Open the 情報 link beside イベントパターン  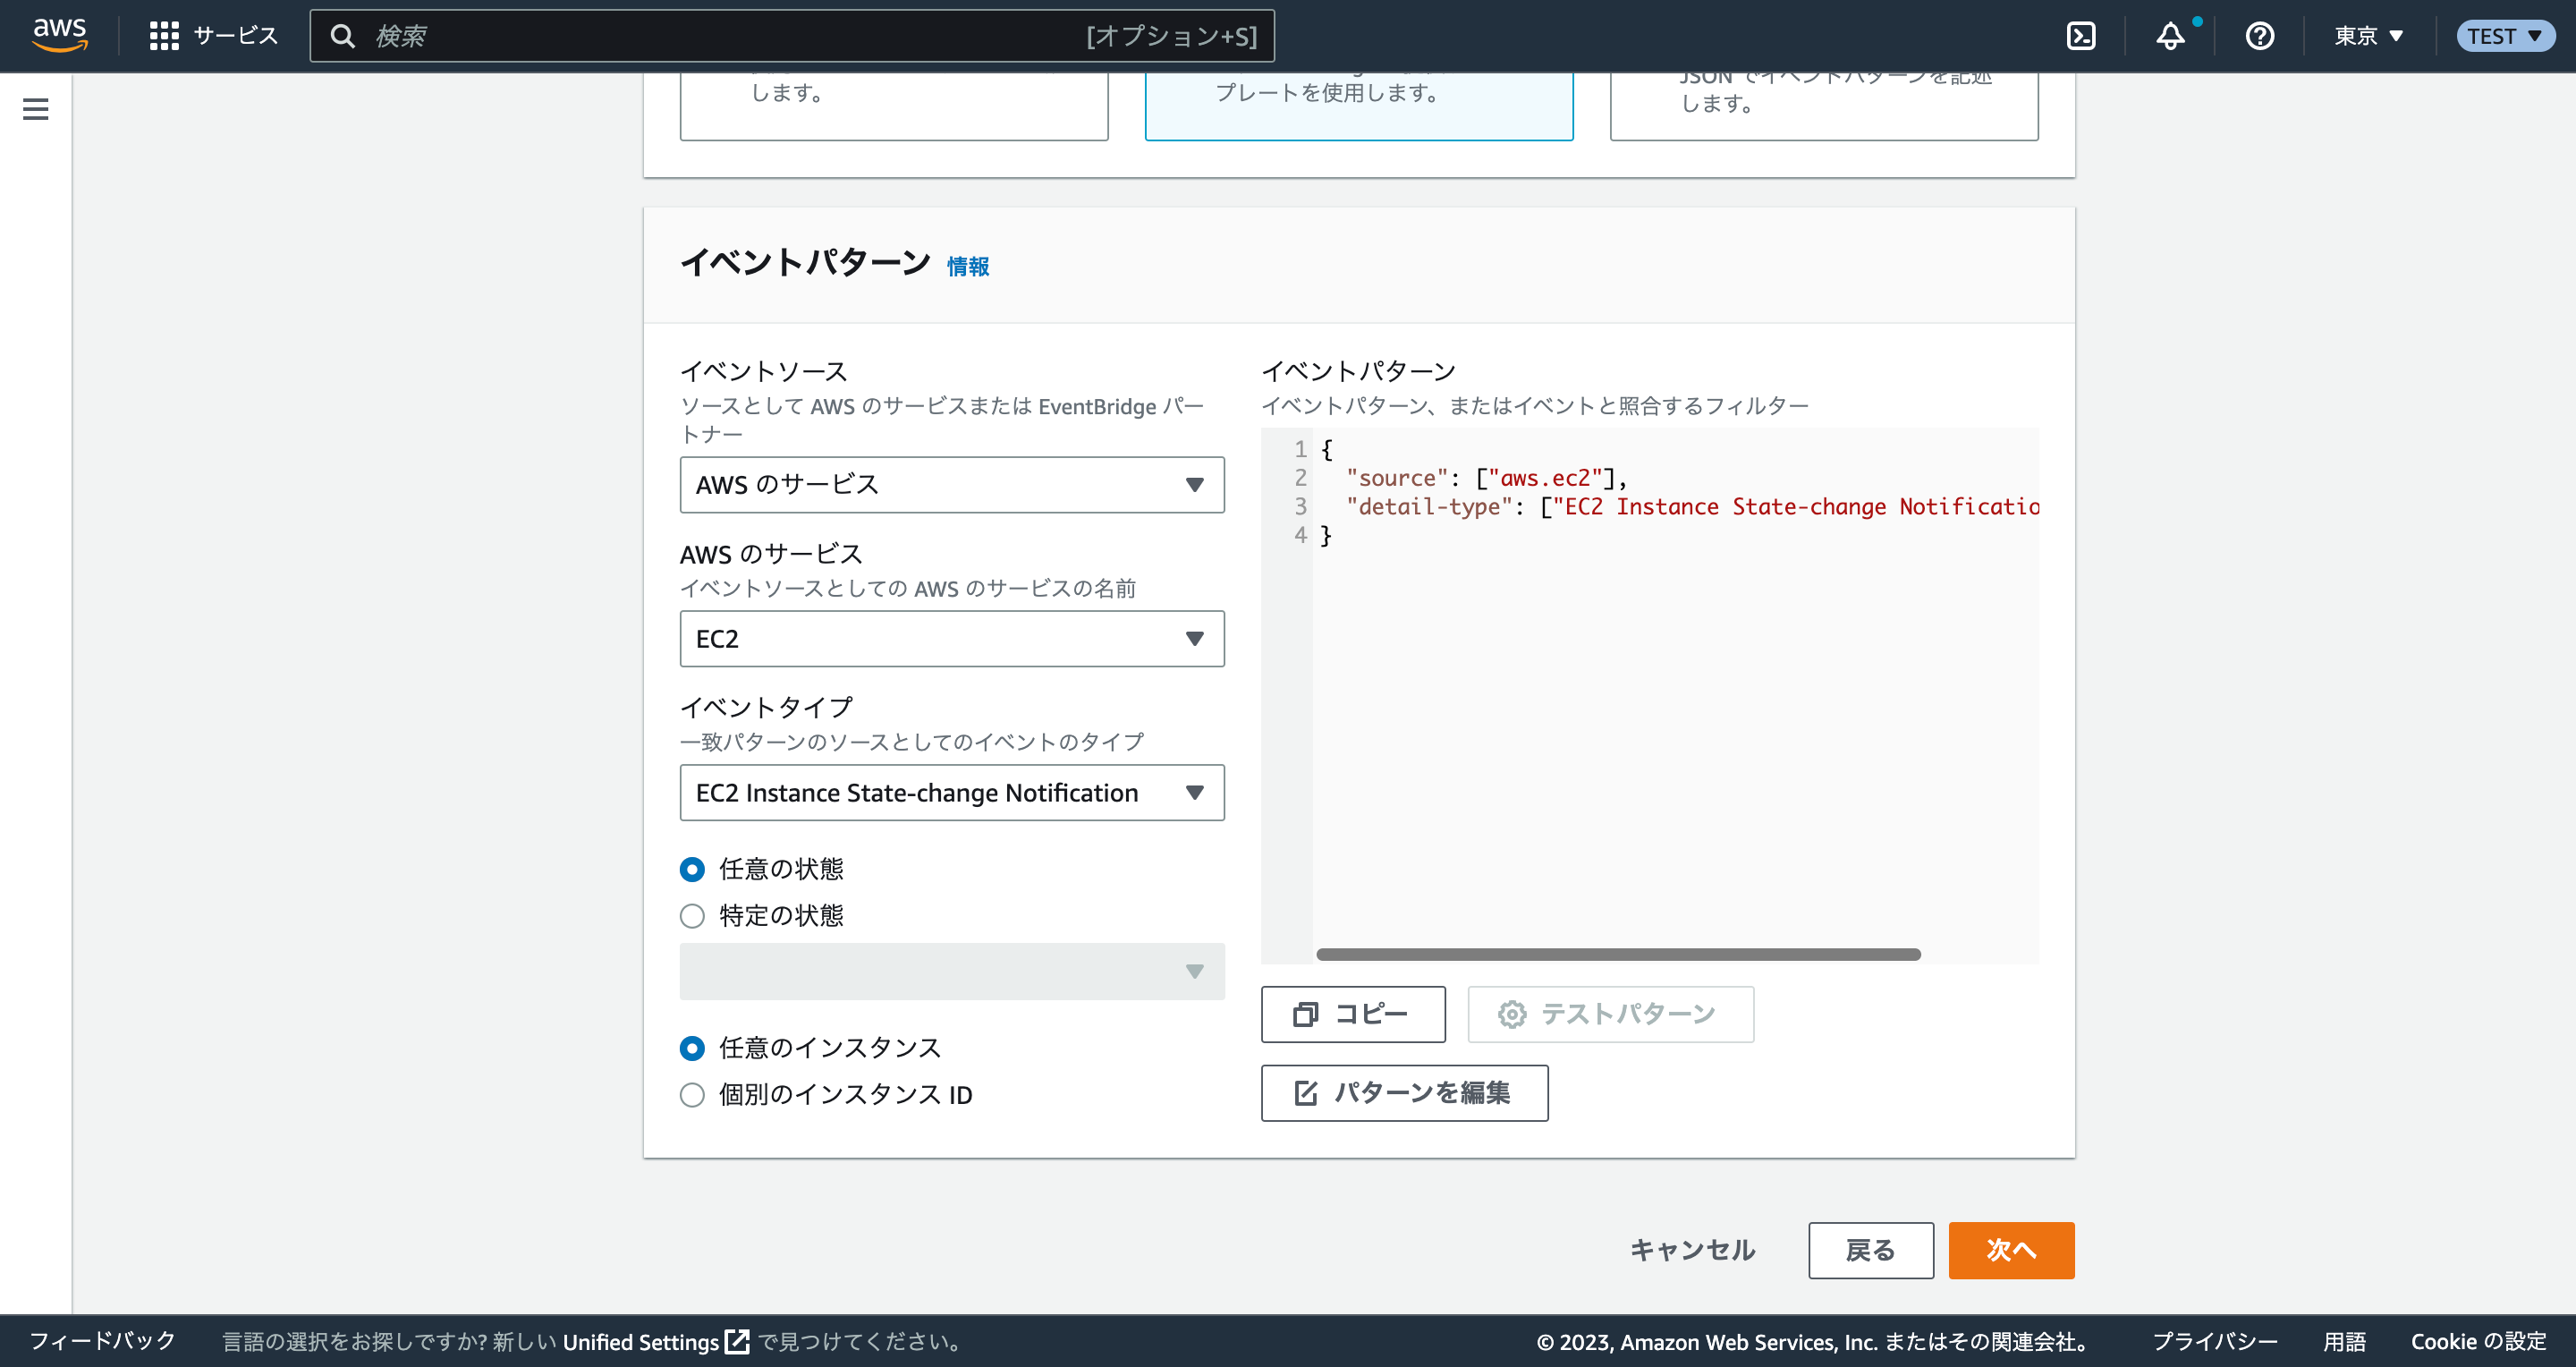click(968, 267)
